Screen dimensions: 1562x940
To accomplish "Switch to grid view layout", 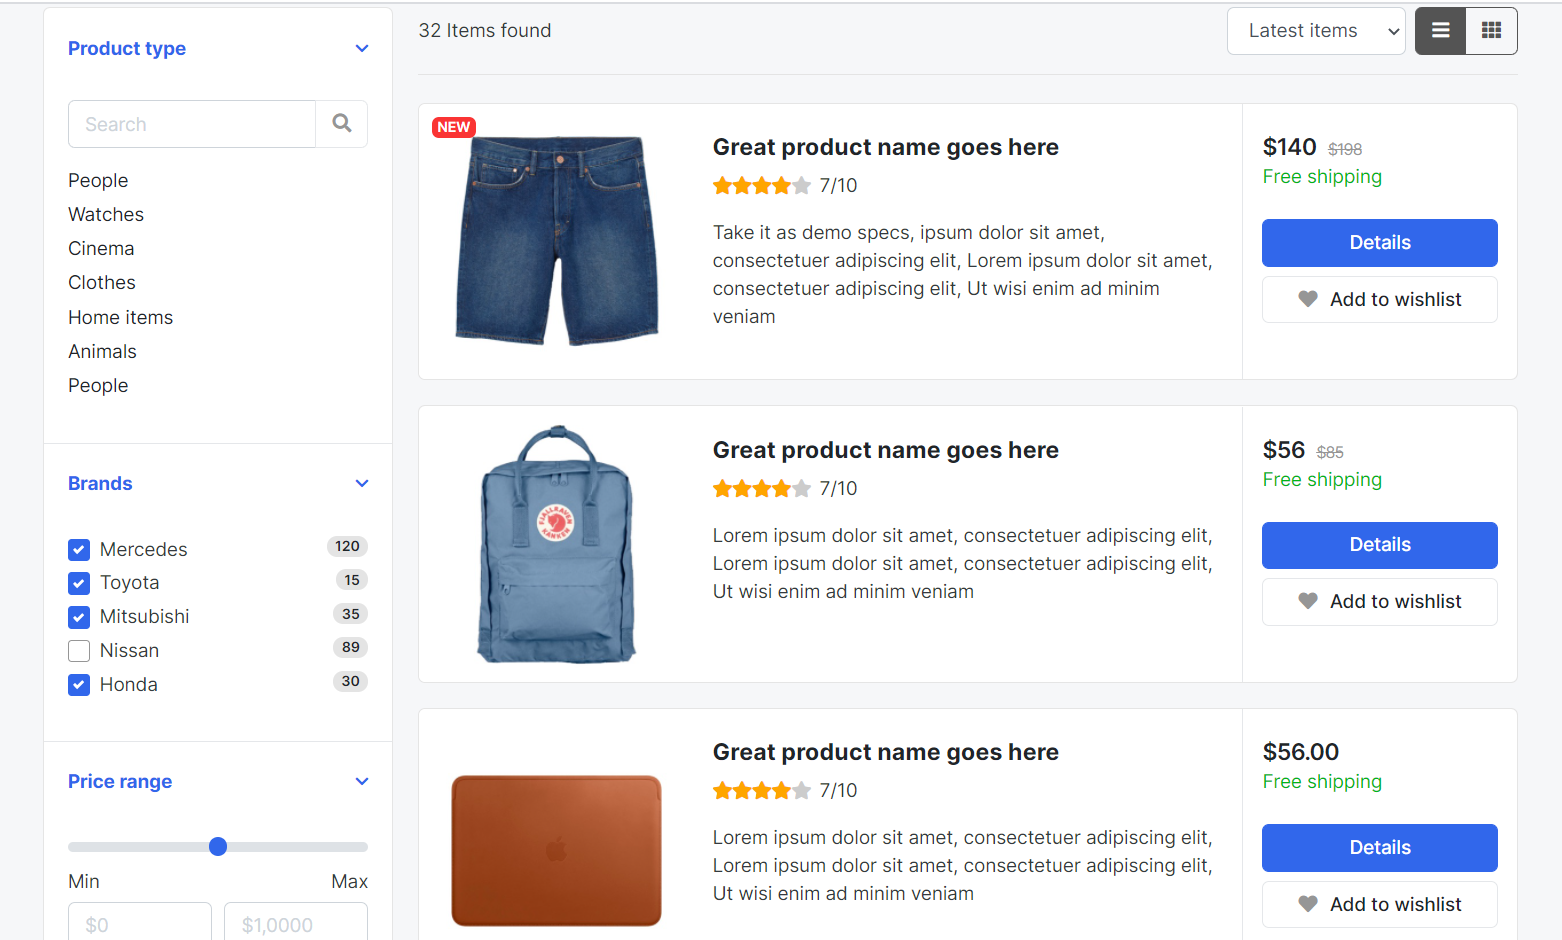I will pyautogui.click(x=1491, y=31).
